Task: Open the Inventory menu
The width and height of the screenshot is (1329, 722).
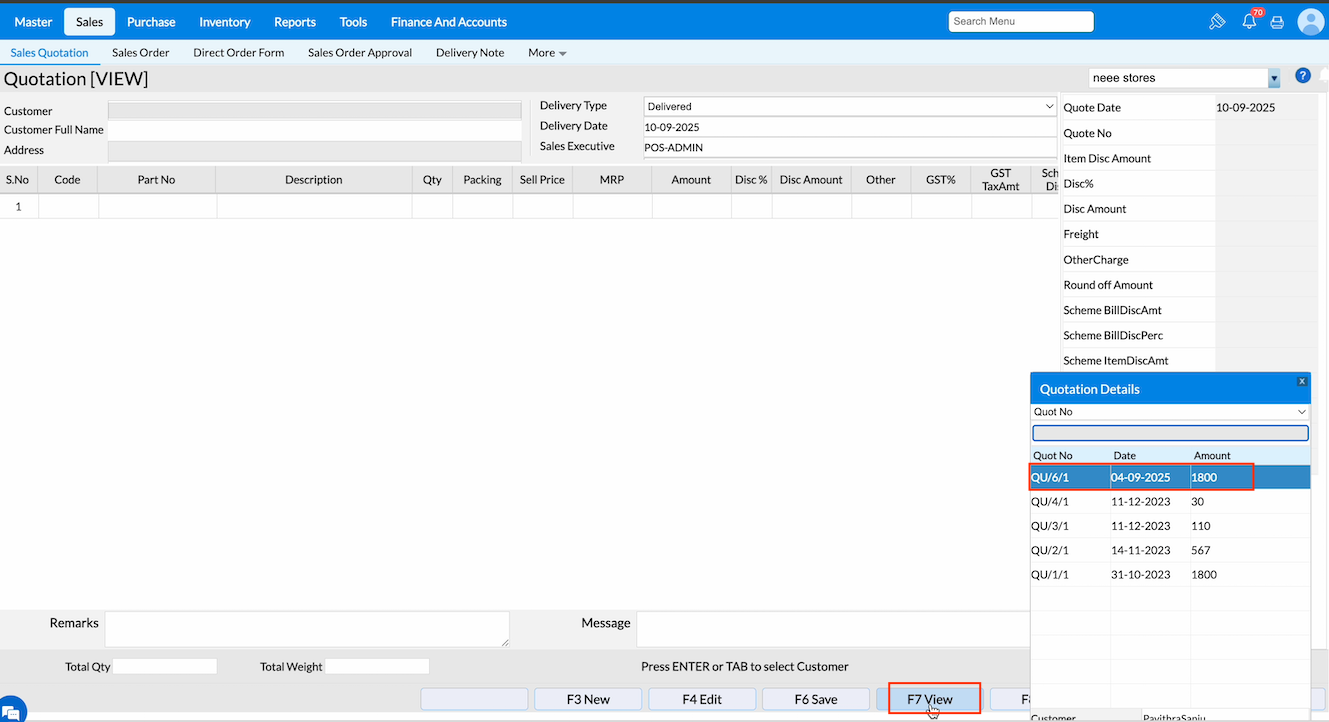Action: pos(225,22)
